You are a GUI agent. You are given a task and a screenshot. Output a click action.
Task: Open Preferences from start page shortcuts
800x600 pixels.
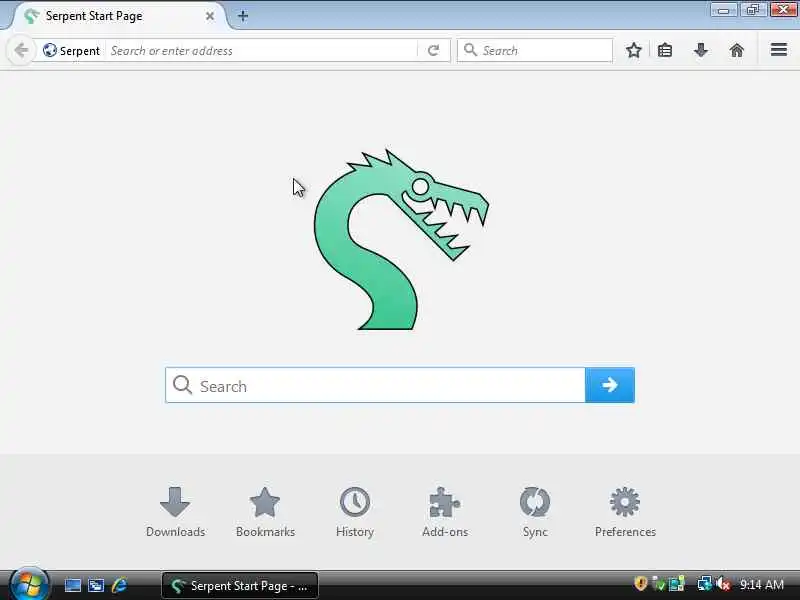(x=625, y=512)
